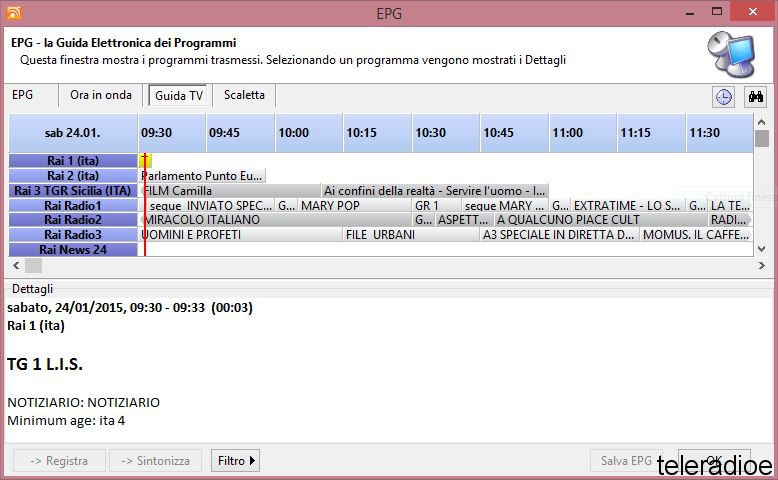Click the orange app icon in title bar
Image resolution: width=778 pixels, height=480 pixels.
[14, 12]
